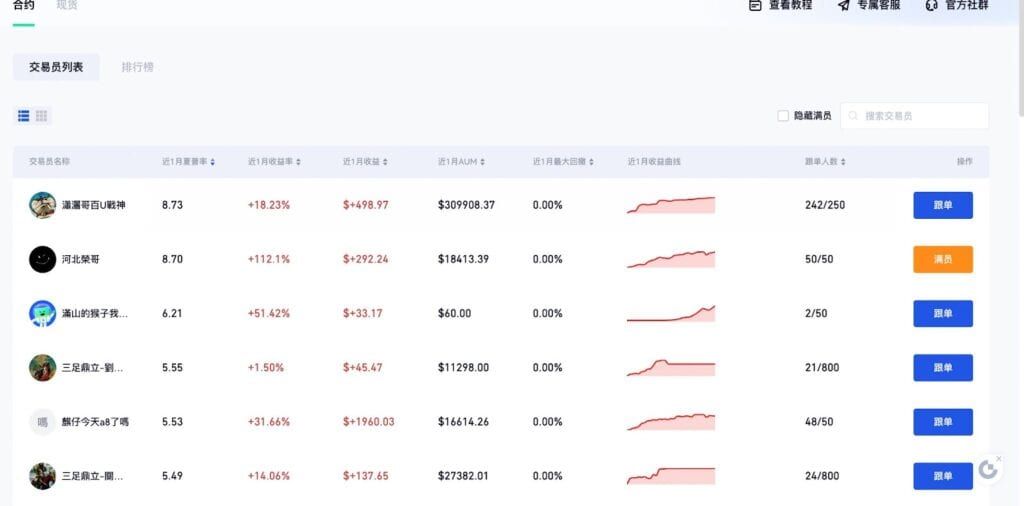
Task: Open 飄仔今天a8了嗎 profit curve chart
Action: (671, 422)
